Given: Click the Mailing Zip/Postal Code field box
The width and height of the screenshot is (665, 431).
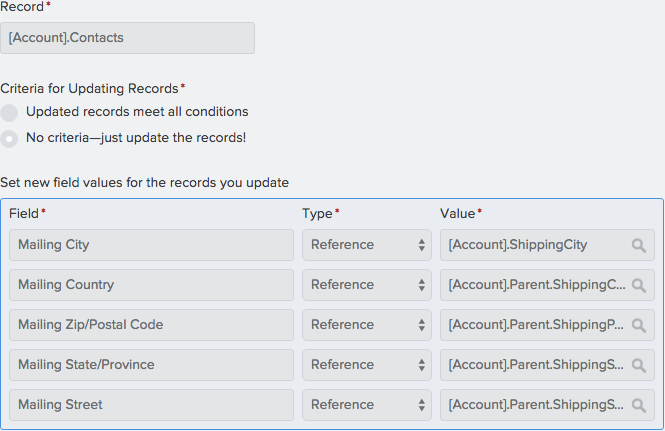Looking at the screenshot, I should click(151, 325).
